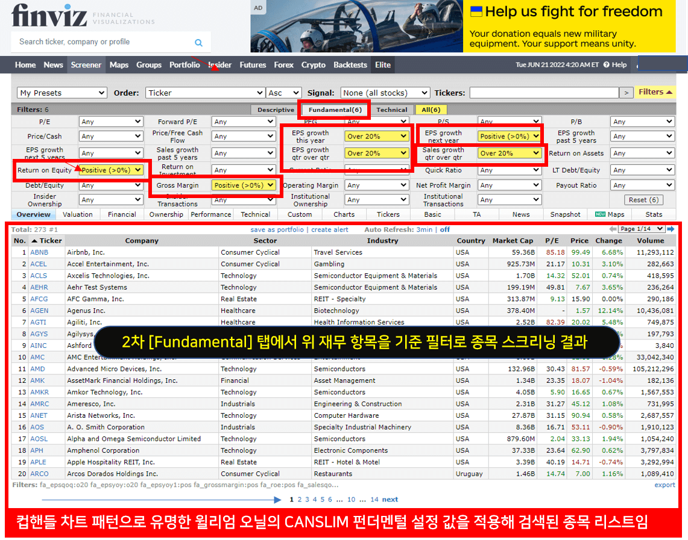
Task: Sort by the Sector column header
Action: click(x=265, y=241)
